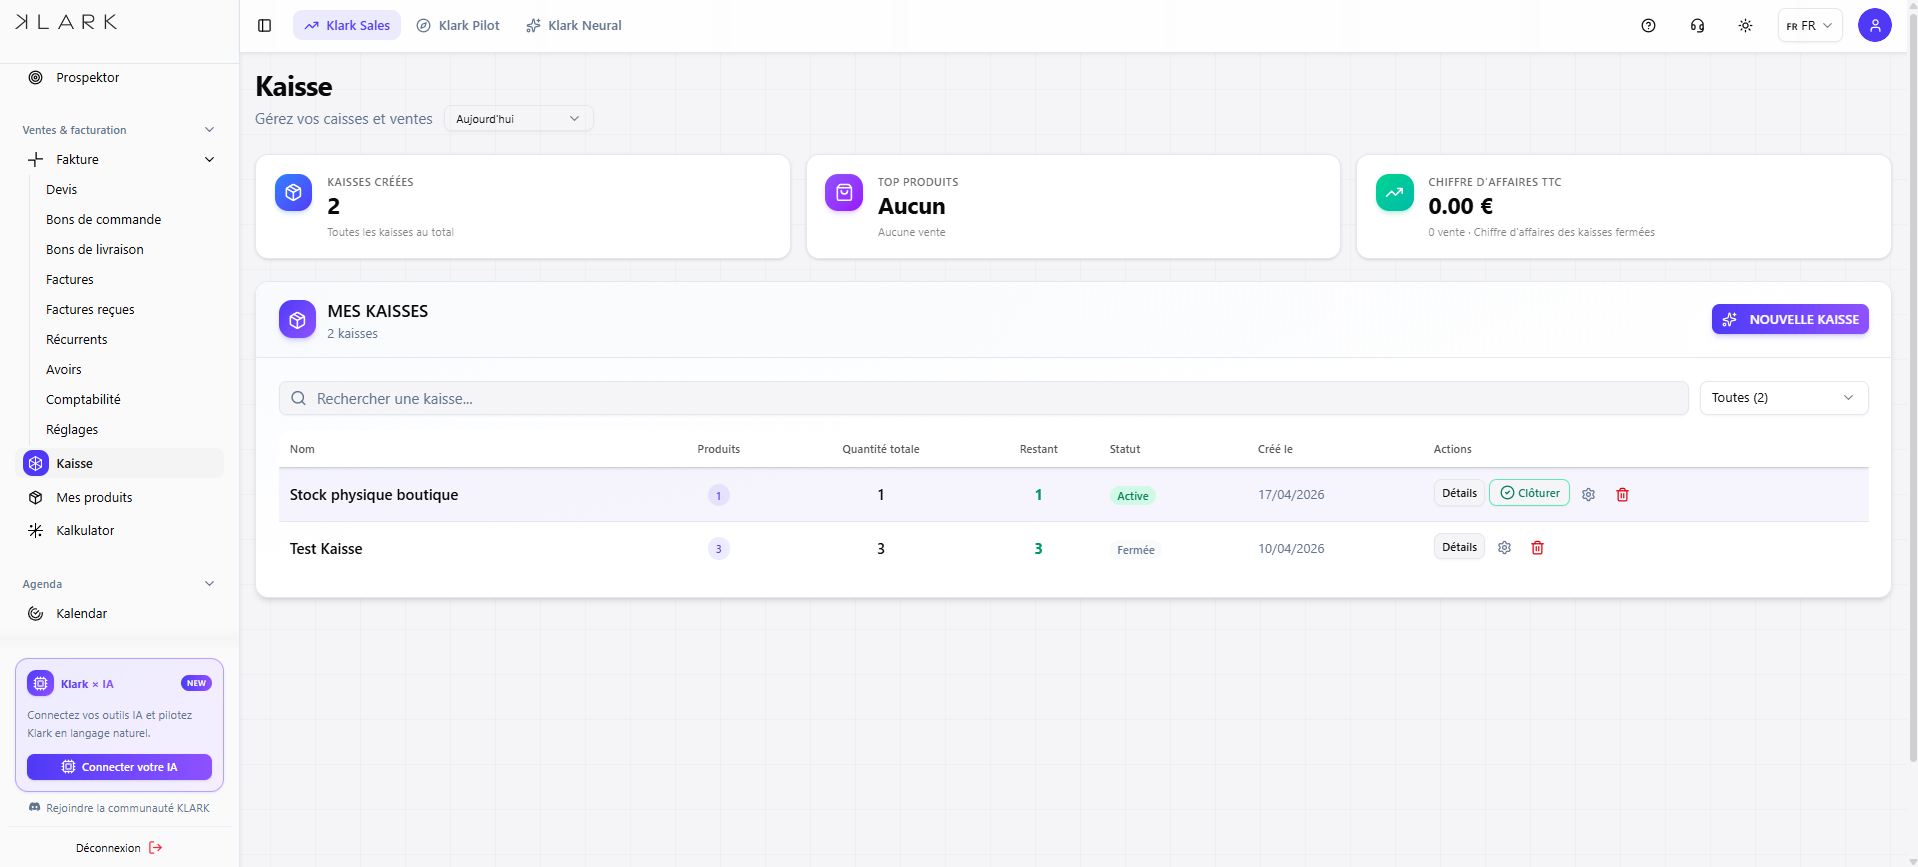This screenshot has width=1918, height=867.
Task: Open Réglages in the sidebar
Action: pyautogui.click(x=72, y=430)
